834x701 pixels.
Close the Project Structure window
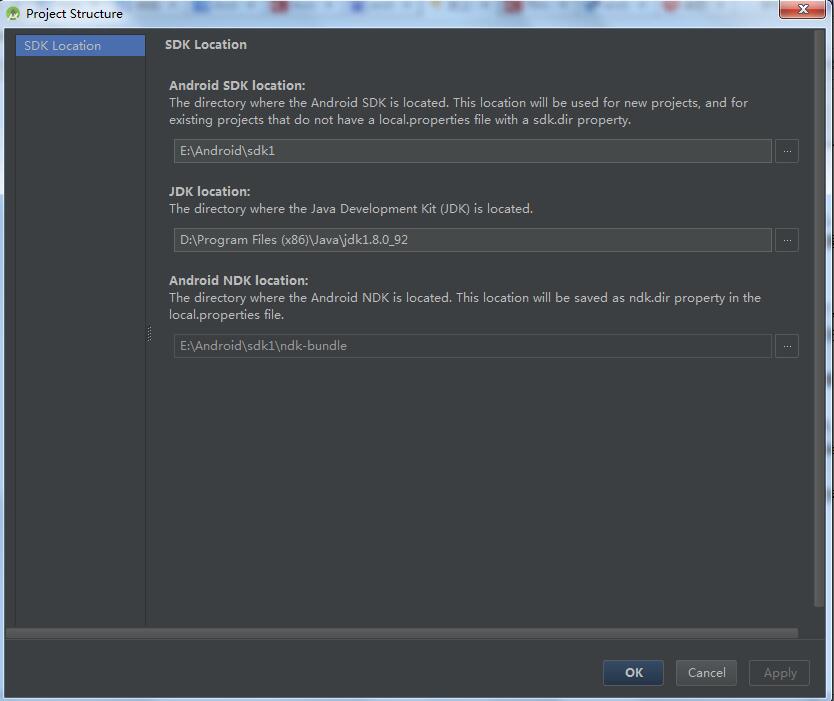803,9
